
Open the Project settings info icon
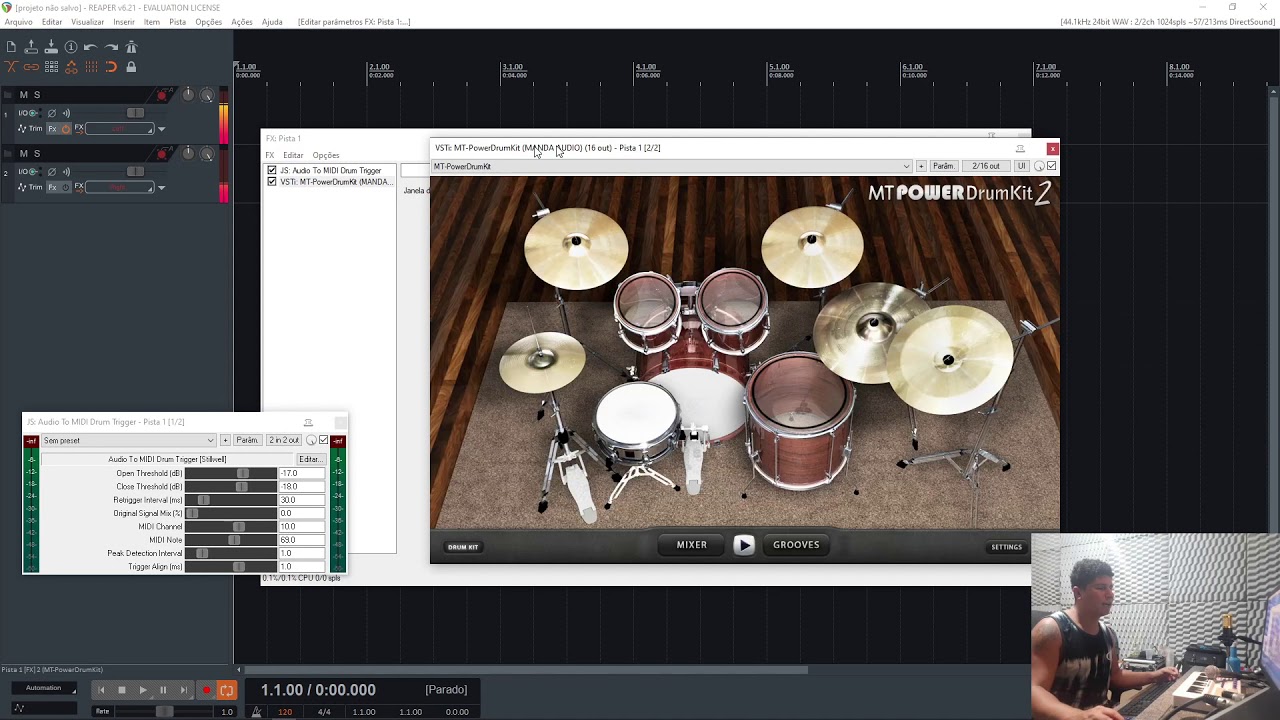tap(71, 47)
